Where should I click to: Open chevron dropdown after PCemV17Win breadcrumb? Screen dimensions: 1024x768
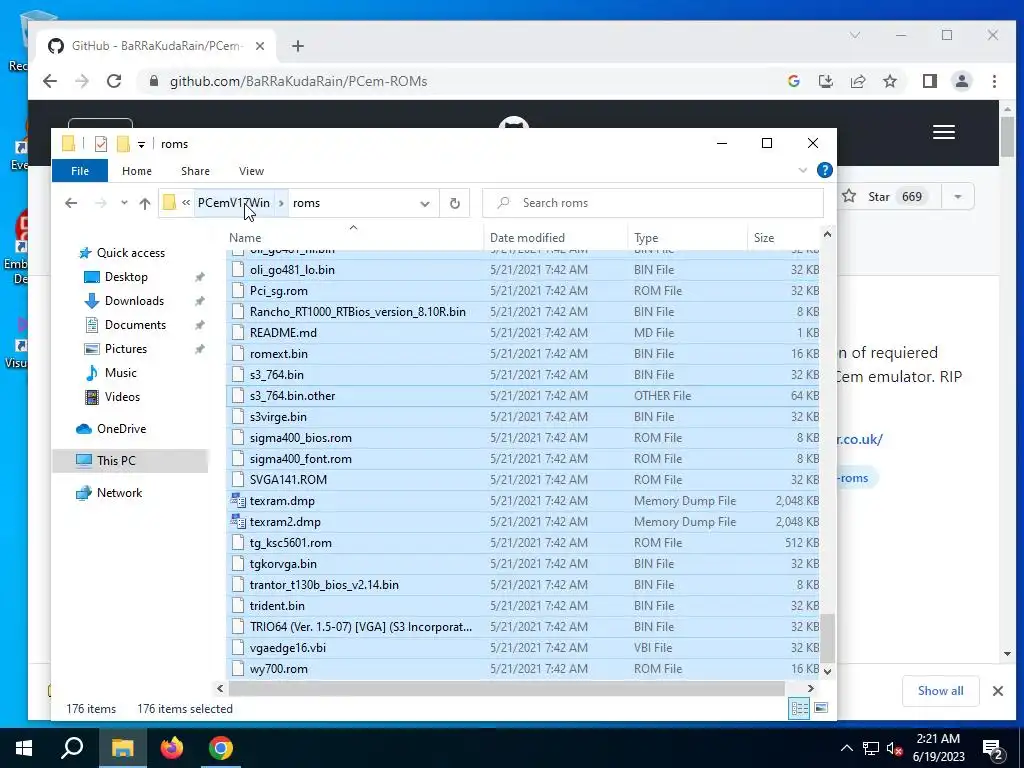pos(281,203)
